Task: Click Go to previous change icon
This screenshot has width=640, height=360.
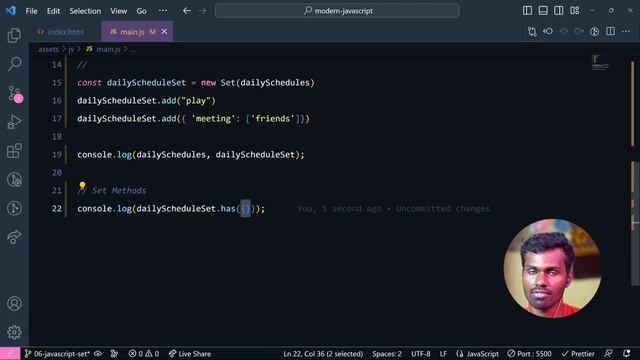Action: click(x=548, y=31)
